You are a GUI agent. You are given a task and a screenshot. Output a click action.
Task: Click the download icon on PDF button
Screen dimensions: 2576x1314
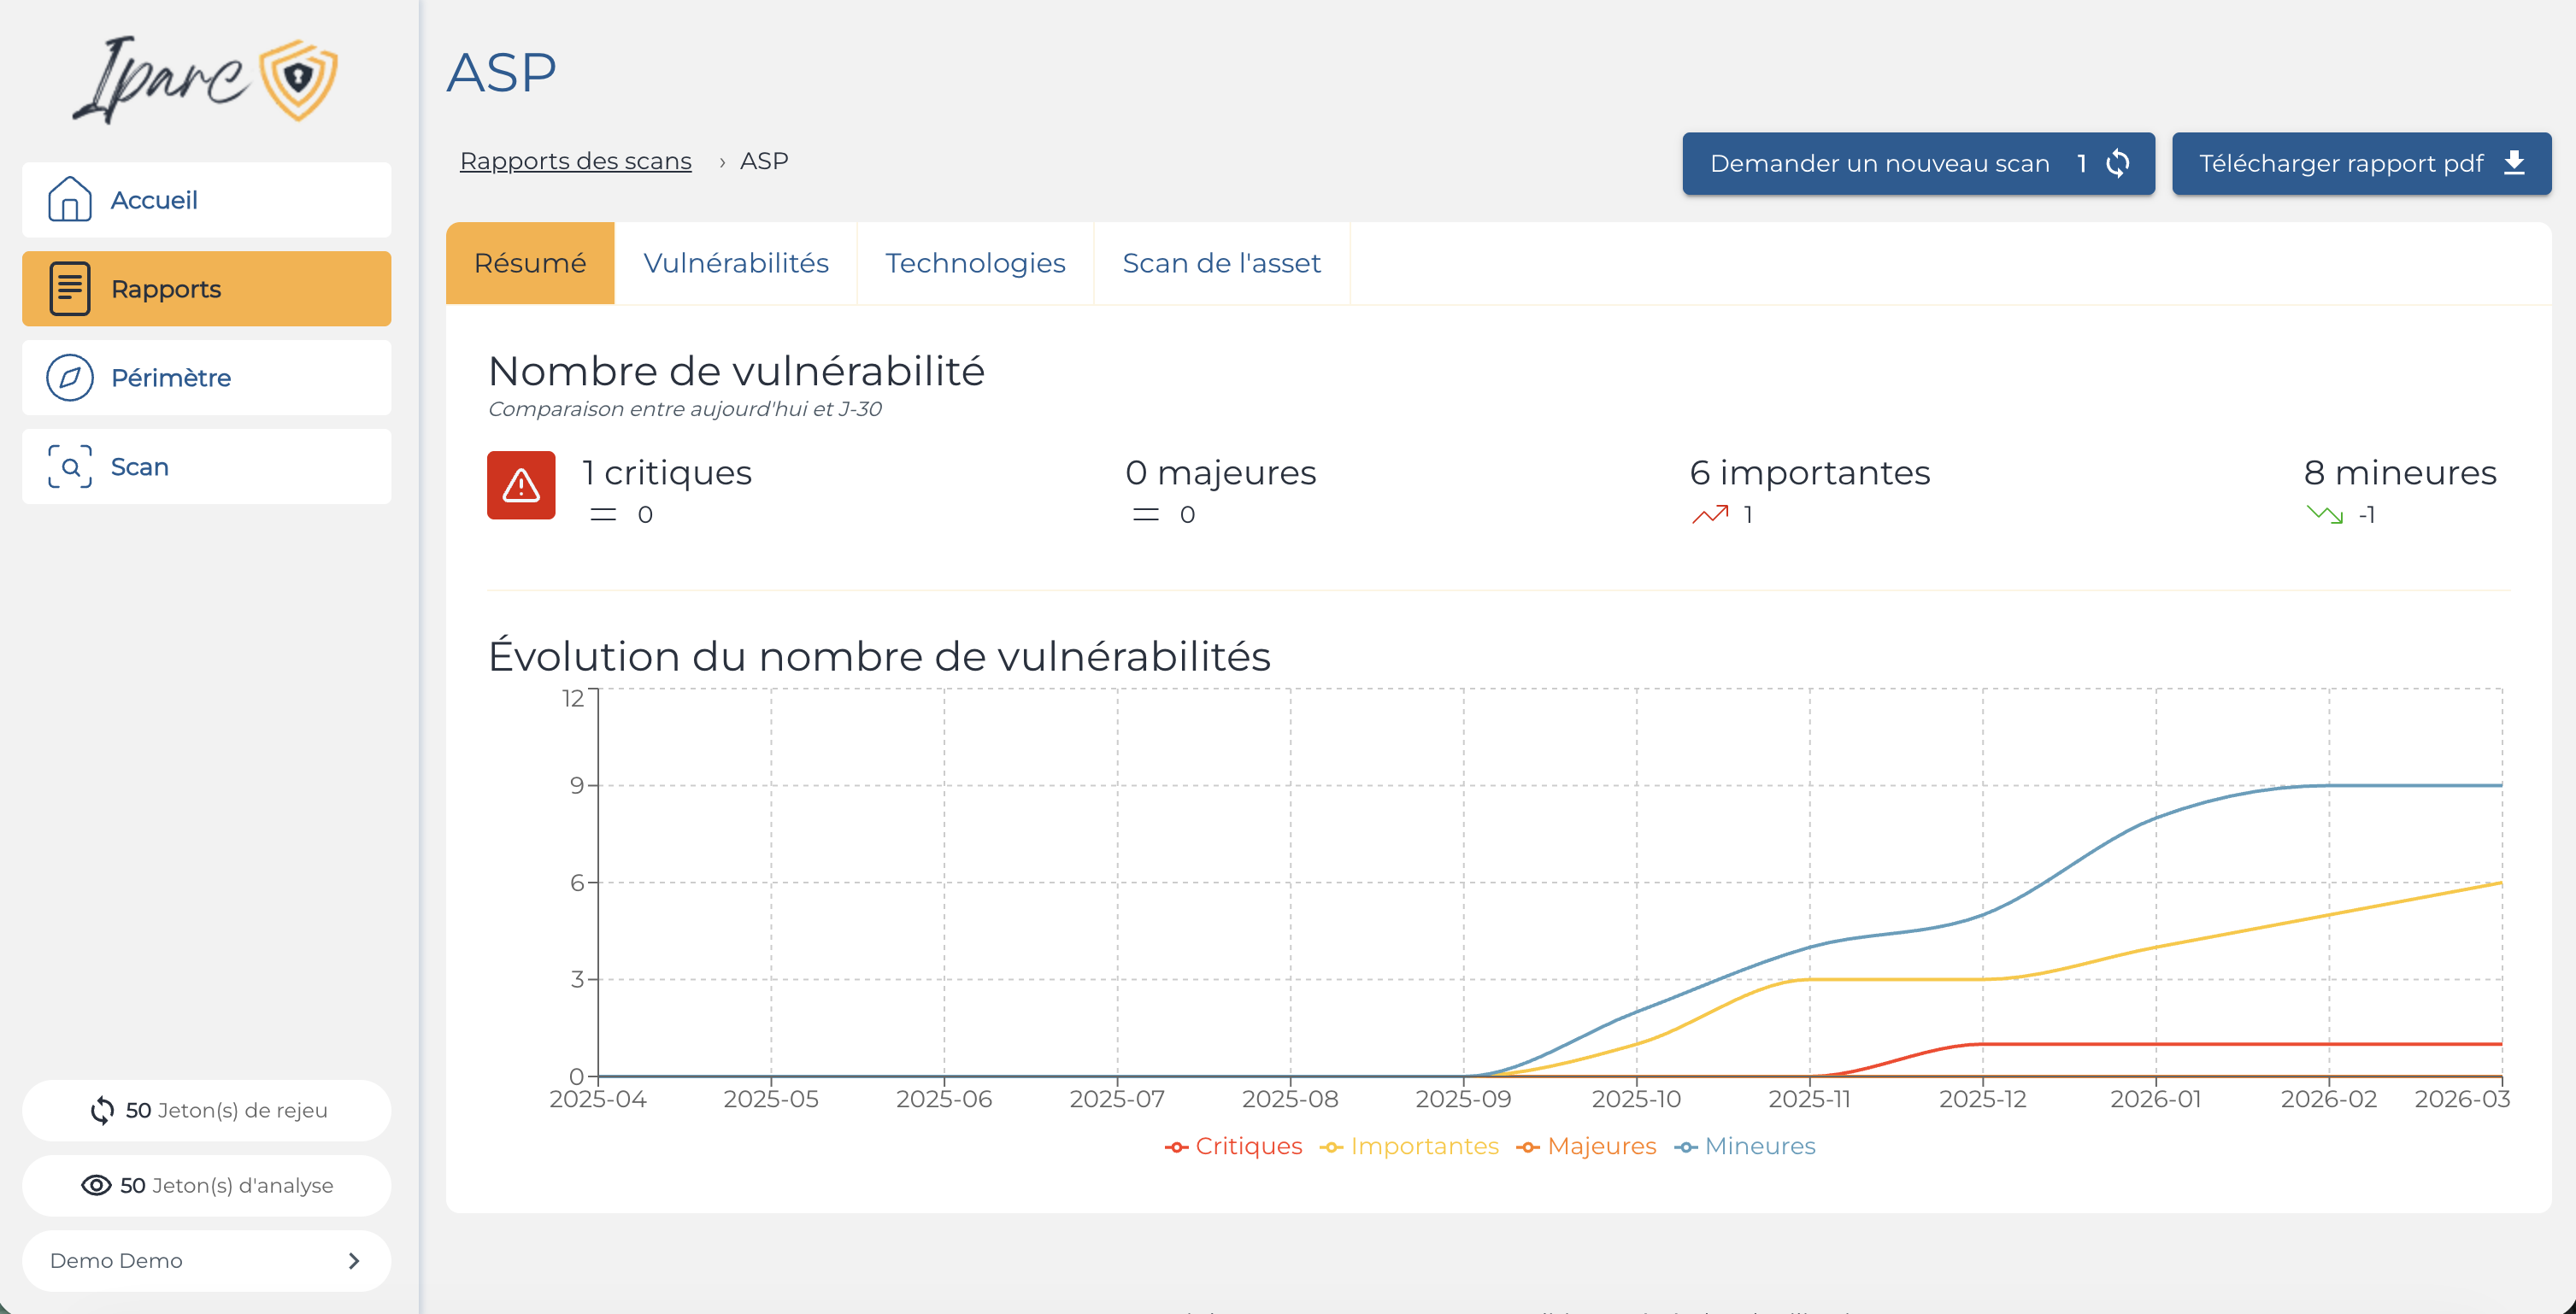point(2515,163)
